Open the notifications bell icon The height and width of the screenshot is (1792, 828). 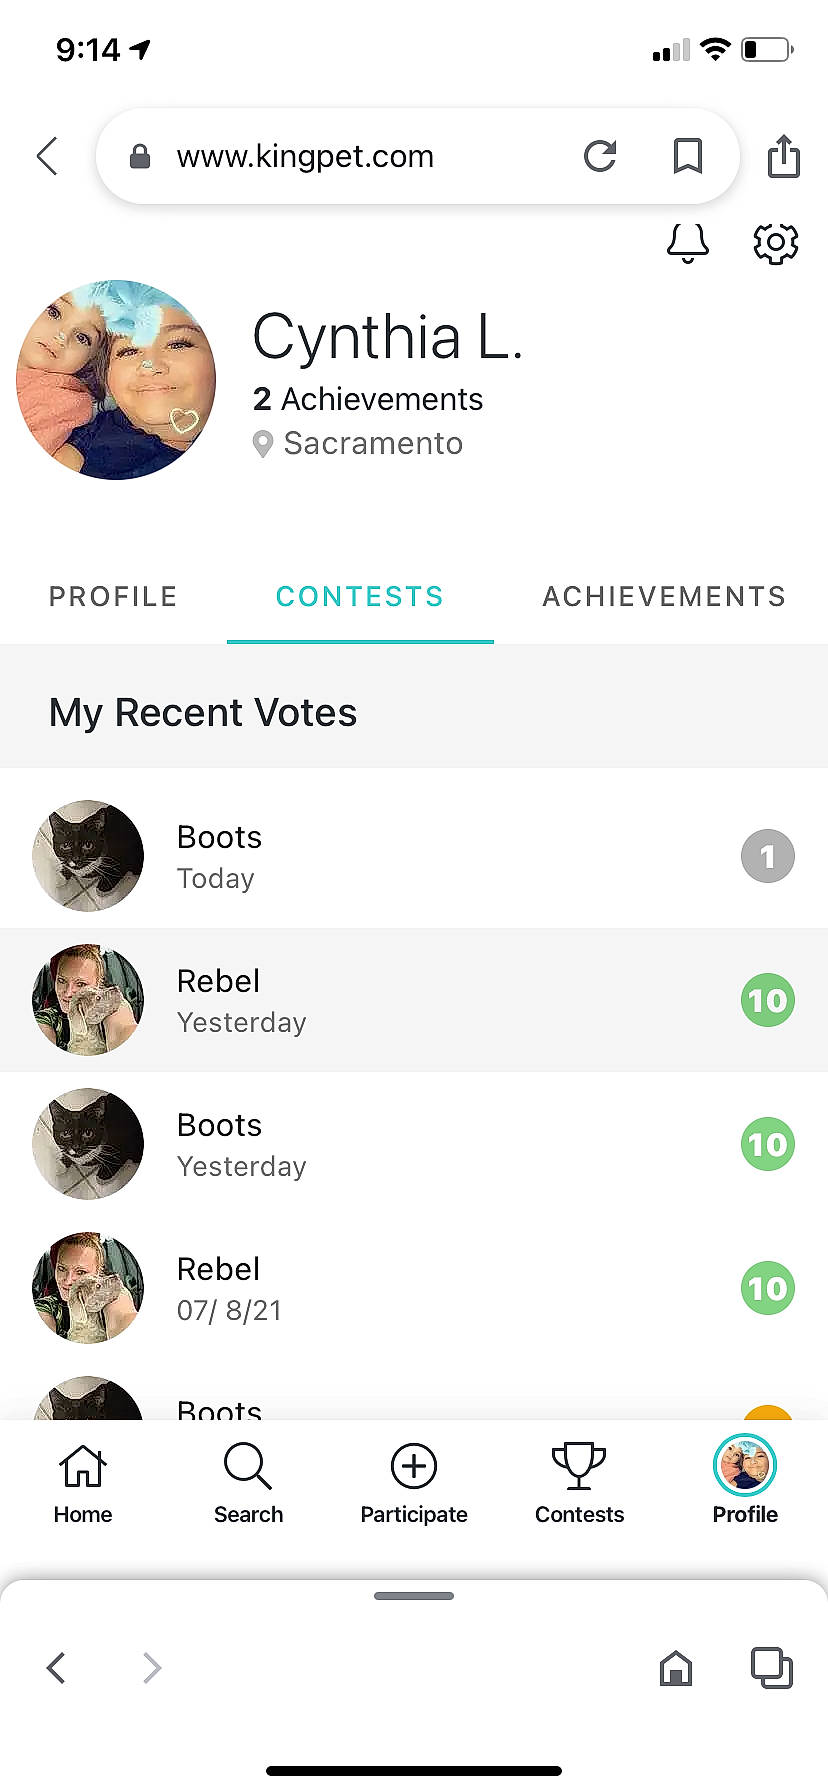tap(688, 243)
